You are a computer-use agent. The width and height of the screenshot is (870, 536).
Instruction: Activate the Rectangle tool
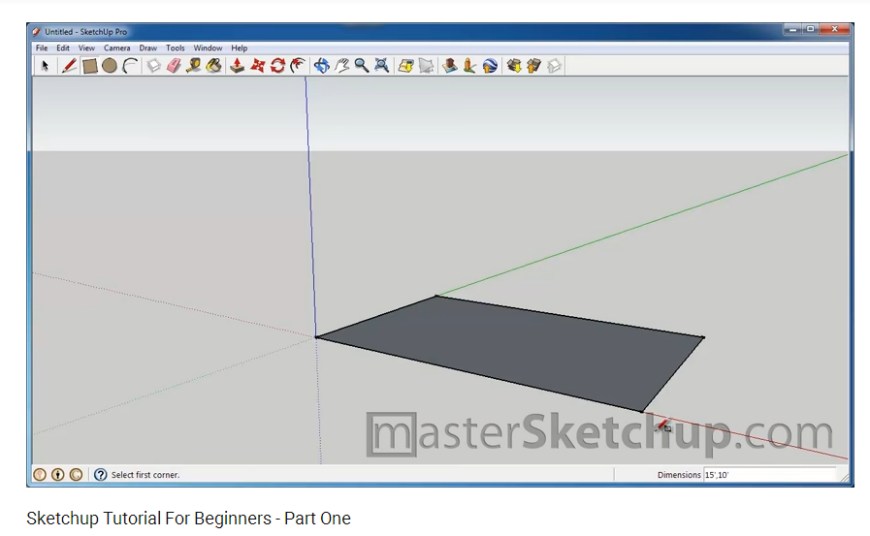point(90,66)
